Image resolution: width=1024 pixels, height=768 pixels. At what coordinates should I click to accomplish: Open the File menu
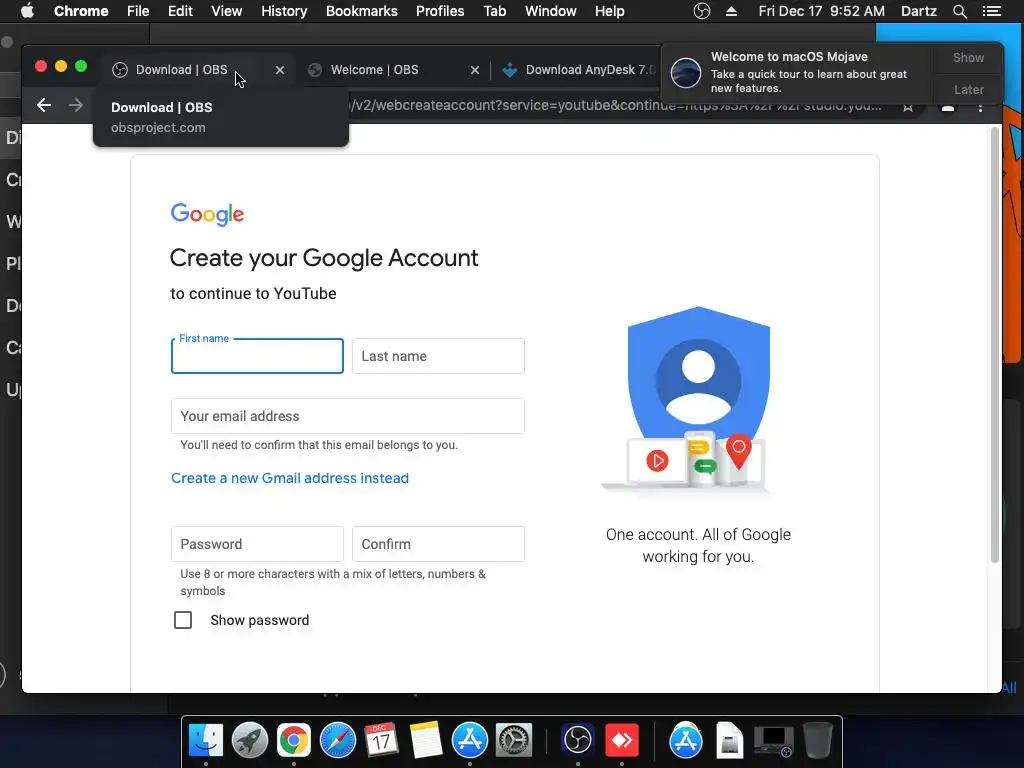click(x=138, y=11)
